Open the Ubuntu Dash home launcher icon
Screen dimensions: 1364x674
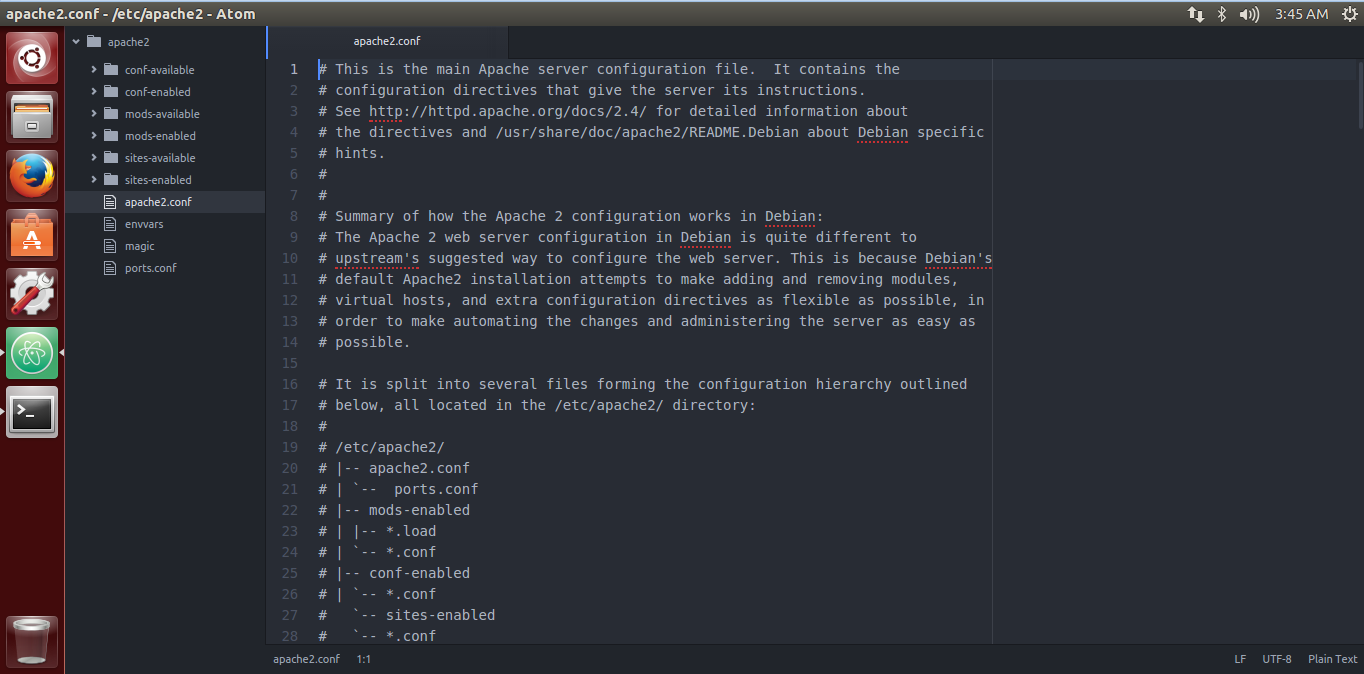(x=32, y=58)
